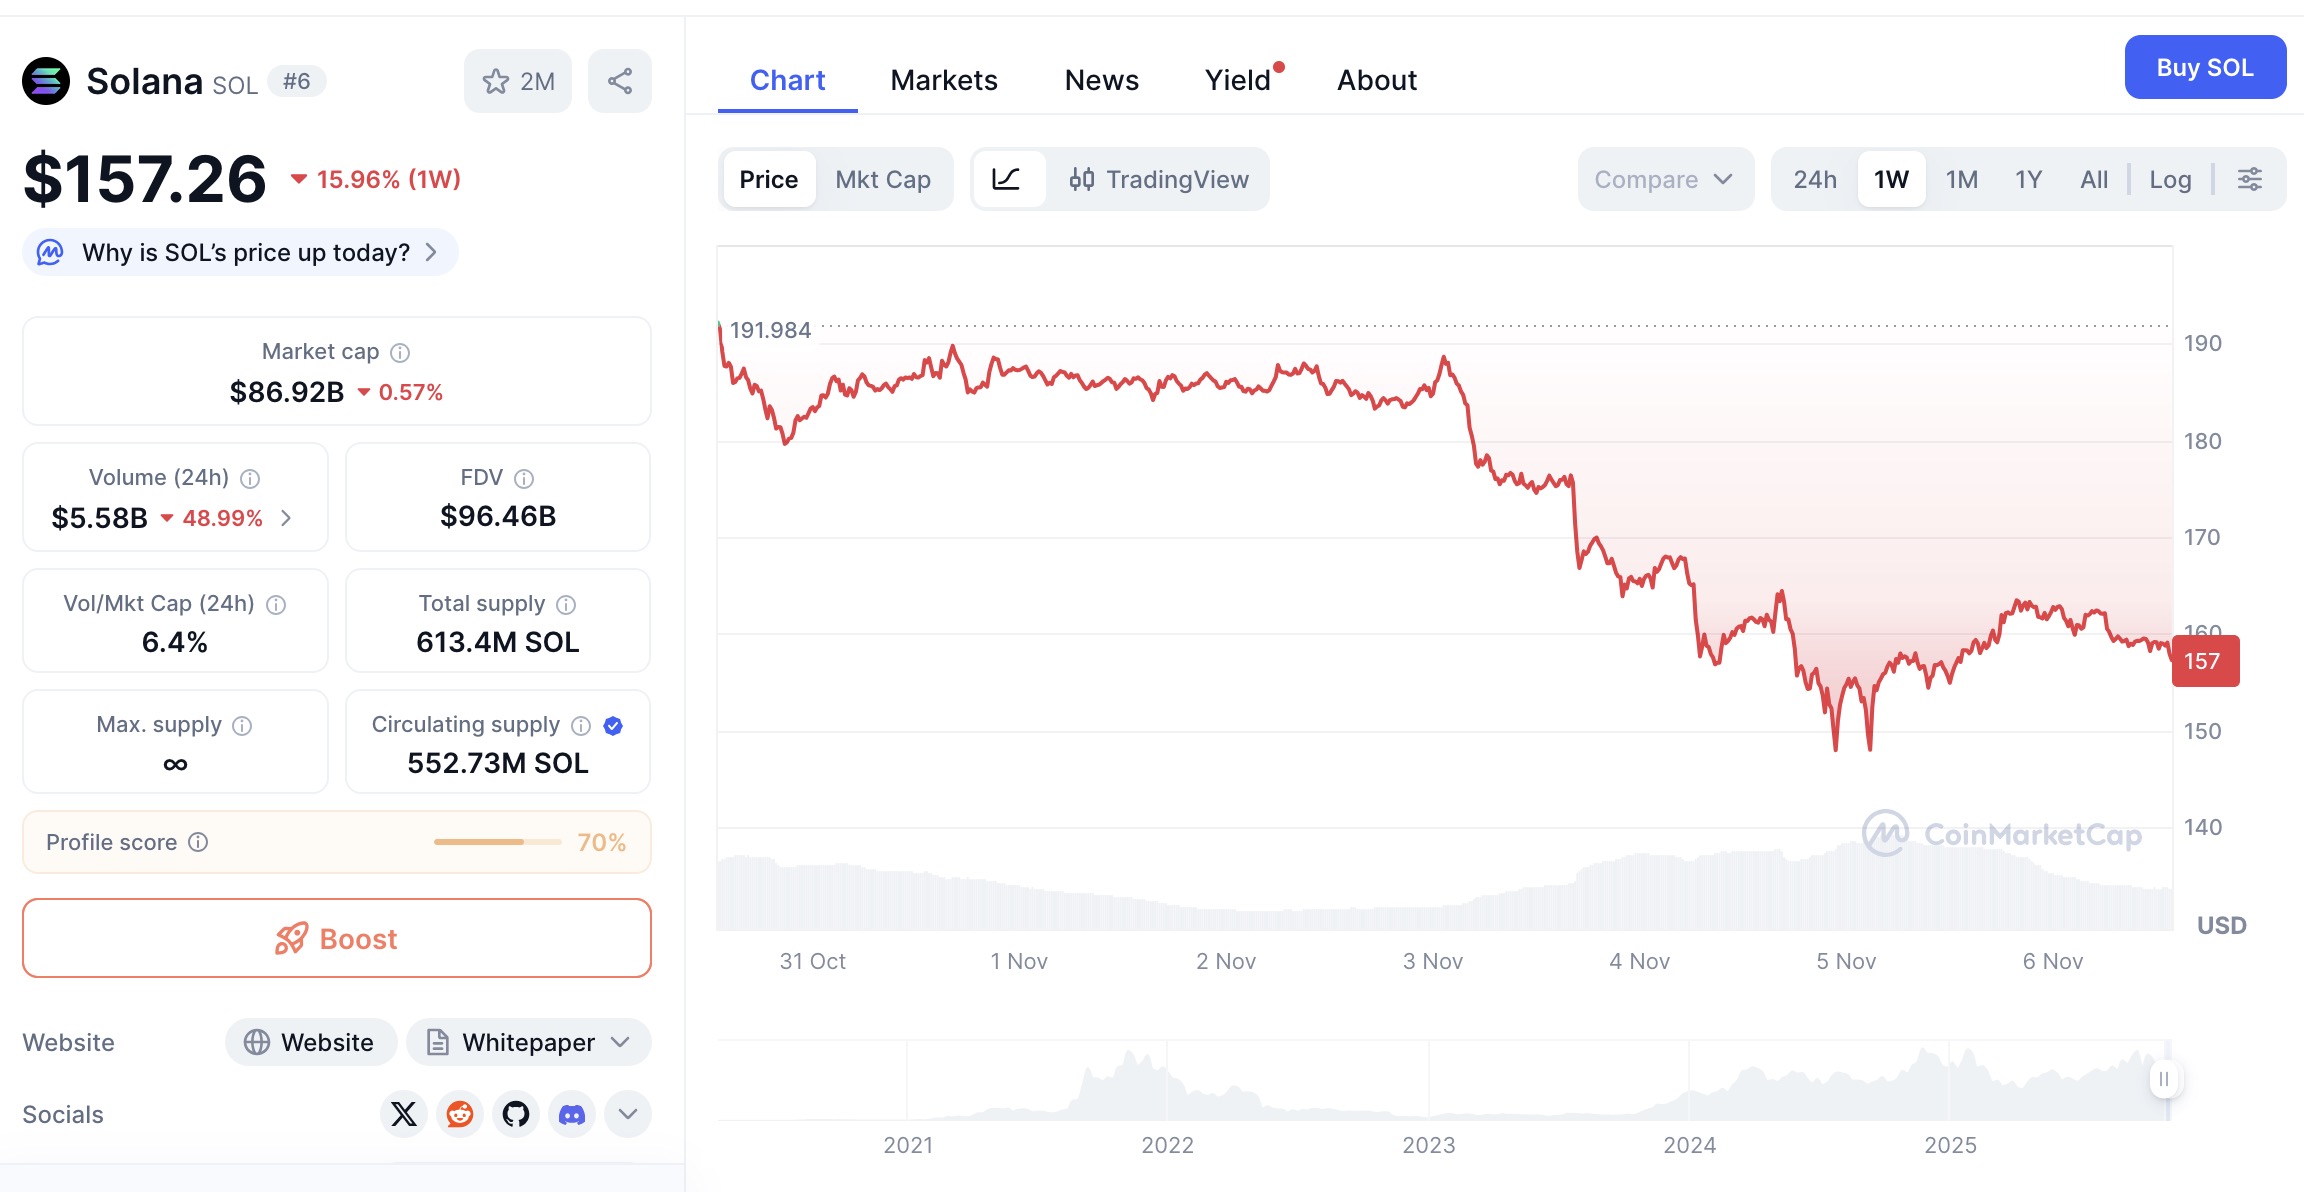Toggle Log scale on chart
Image resolution: width=2304 pixels, height=1192 pixels.
click(2170, 179)
